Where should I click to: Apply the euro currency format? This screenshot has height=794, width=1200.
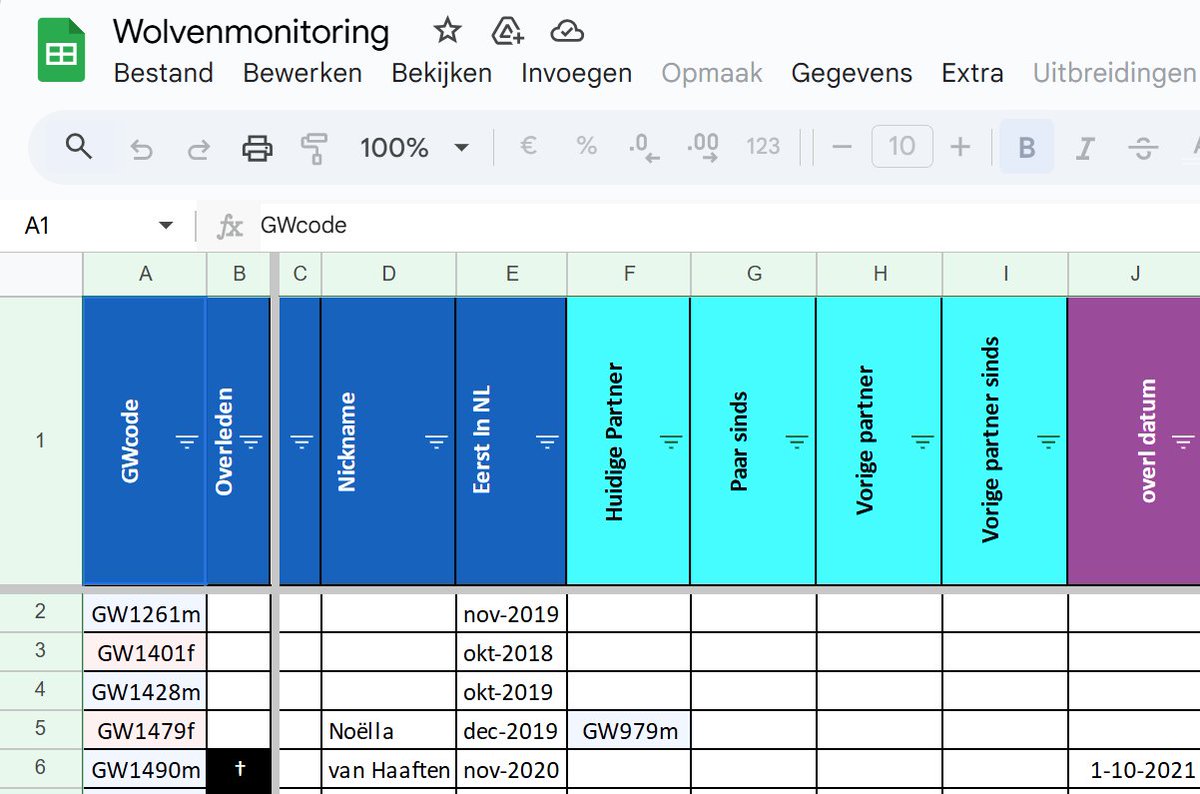[x=529, y=147]
